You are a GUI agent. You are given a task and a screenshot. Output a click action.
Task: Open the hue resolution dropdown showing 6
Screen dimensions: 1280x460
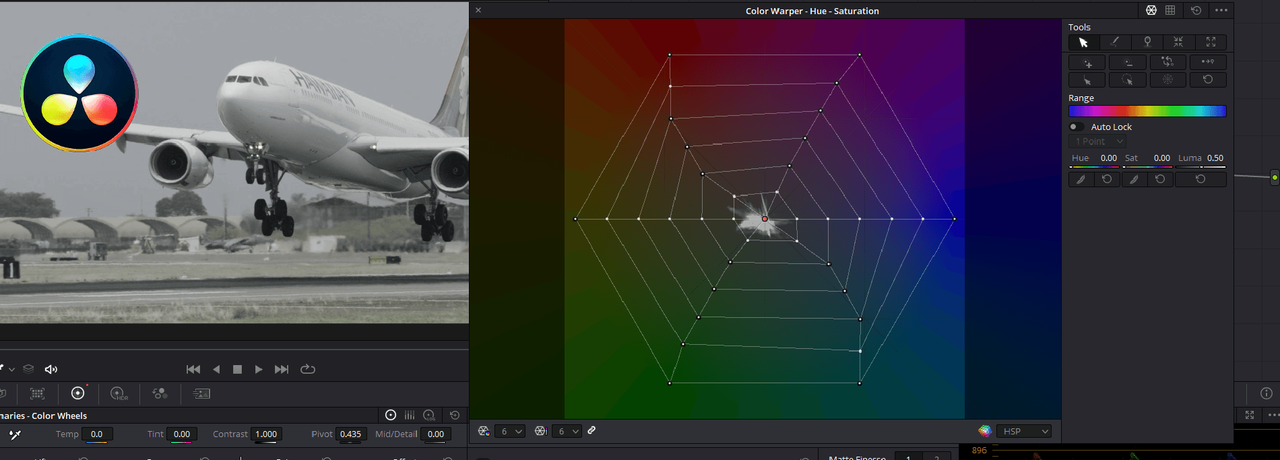tap(511, 431)
